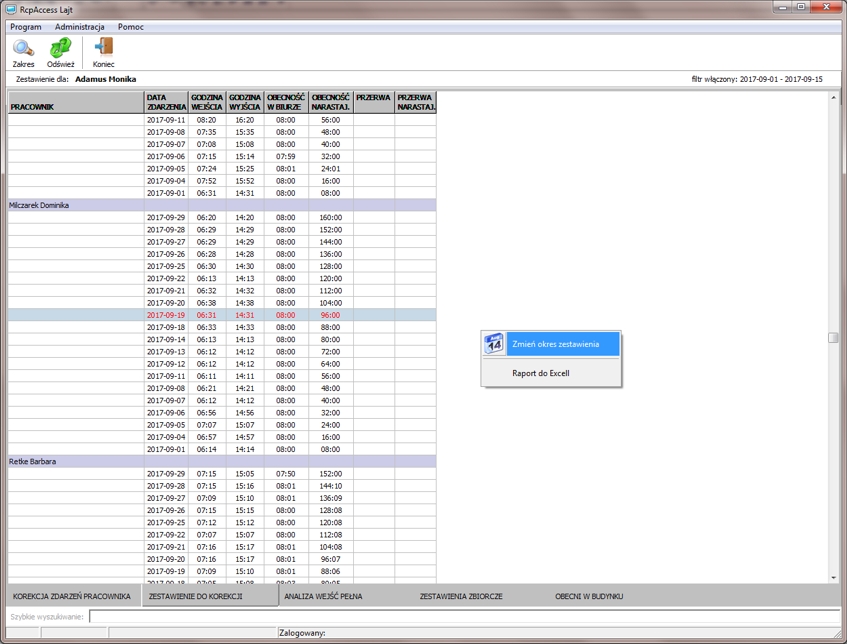847x644 pixels.
Task: Click the scrollbar down arrow
Action: coord(834,578)
